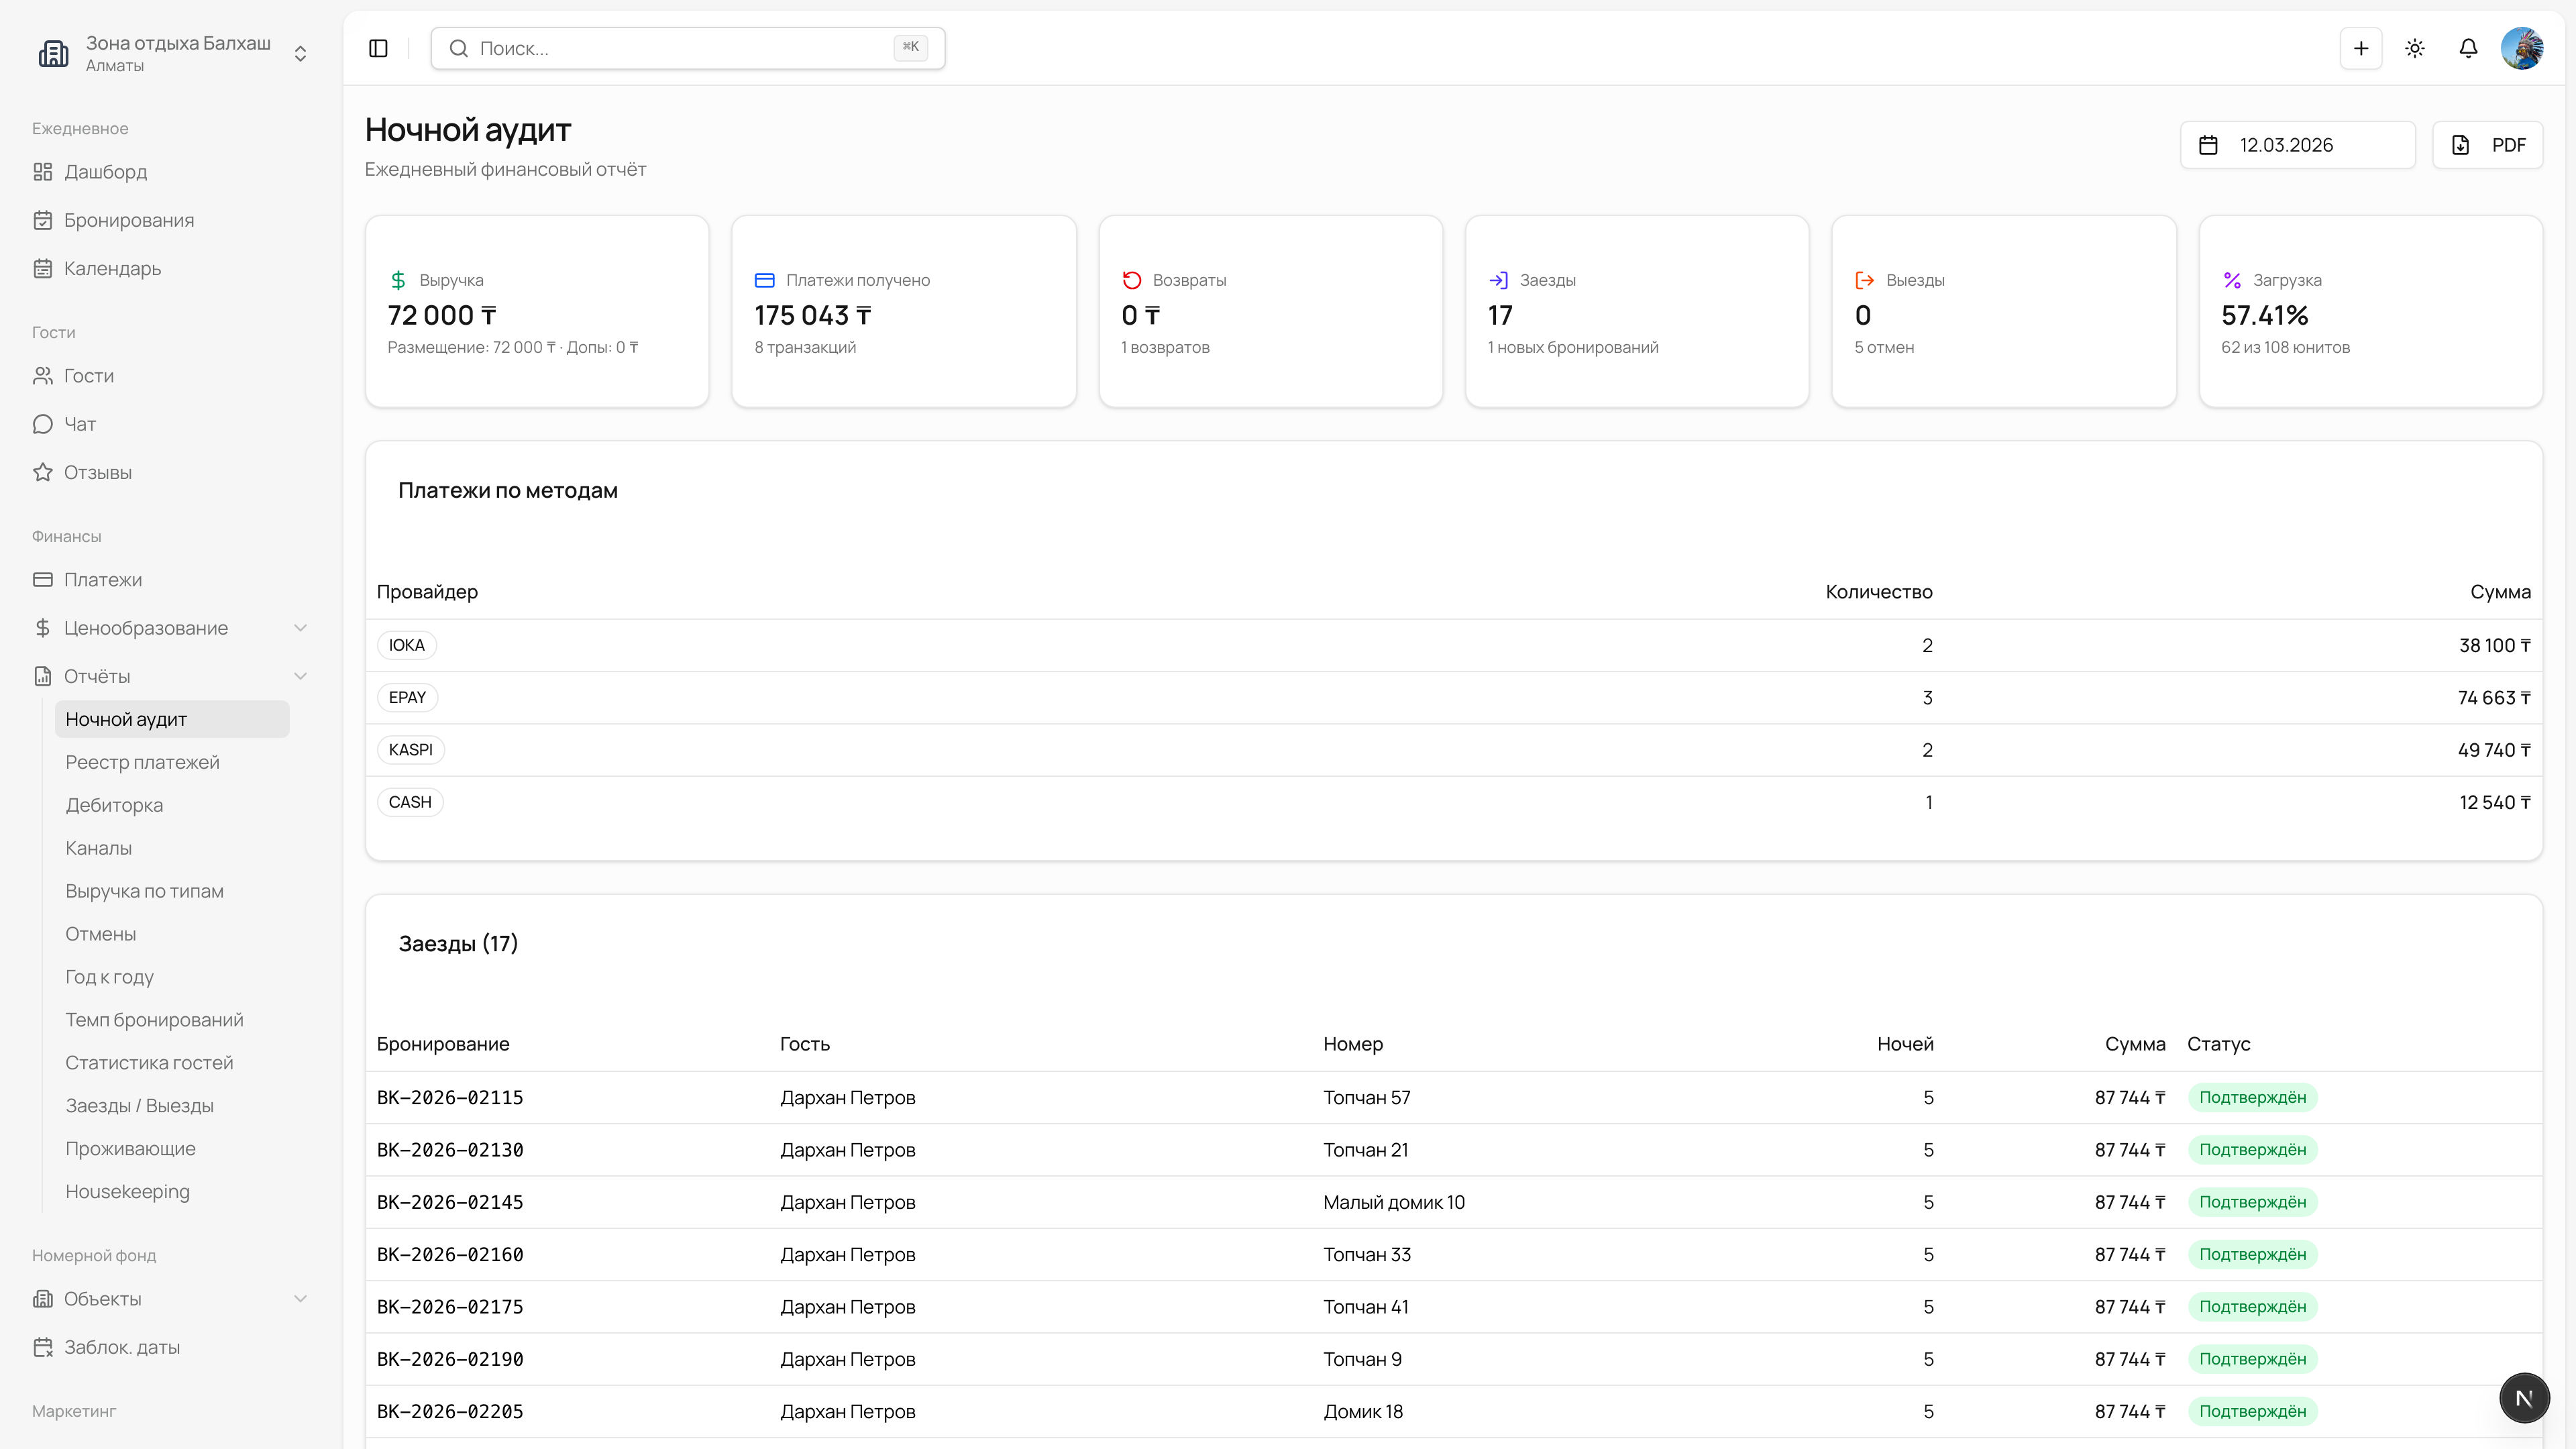Viewport: 2576px width, 1449px height.
Task: Toggle the sidebar panel icon
Action: click(x=378, y=48)
